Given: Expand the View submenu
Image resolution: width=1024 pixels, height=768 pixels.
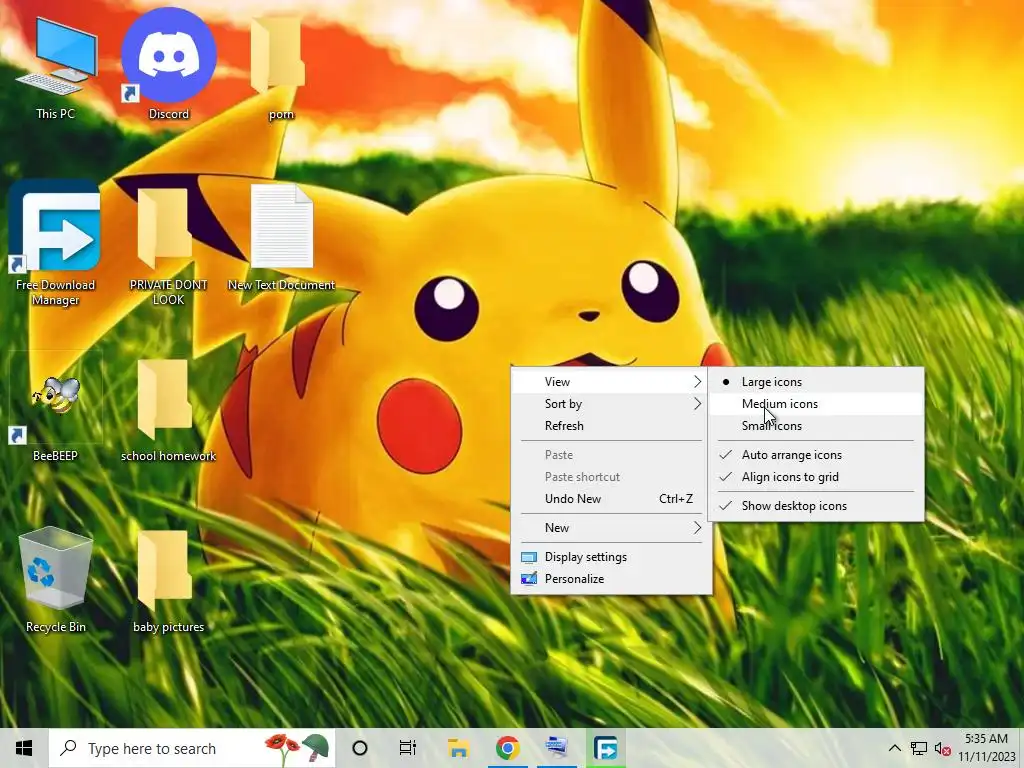Looking at the screenshot, I should pos(611,382).
